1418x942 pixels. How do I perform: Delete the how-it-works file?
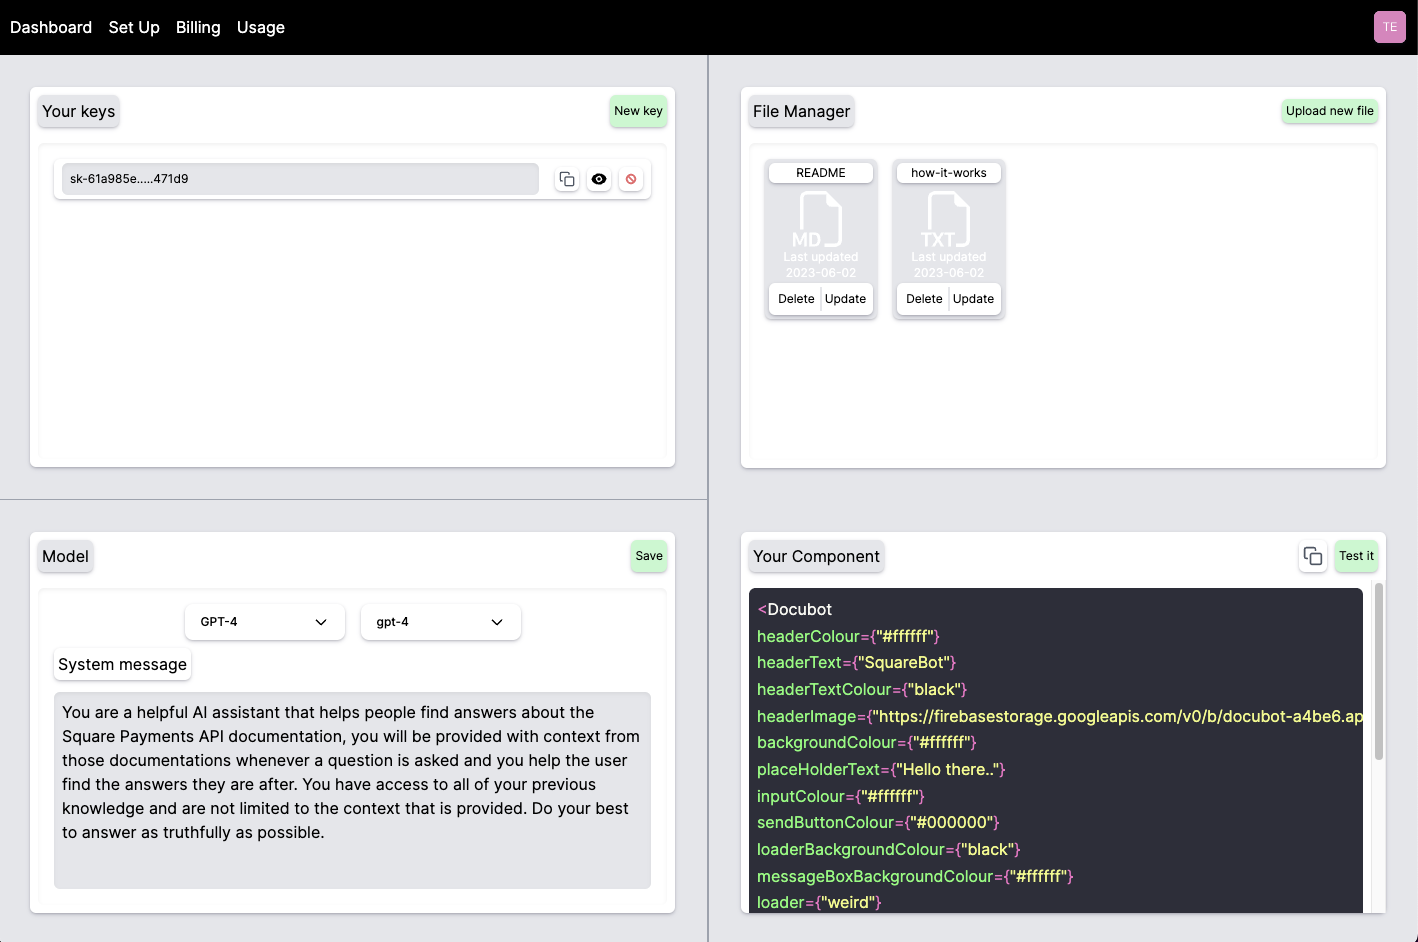click(x=924, y=299)
